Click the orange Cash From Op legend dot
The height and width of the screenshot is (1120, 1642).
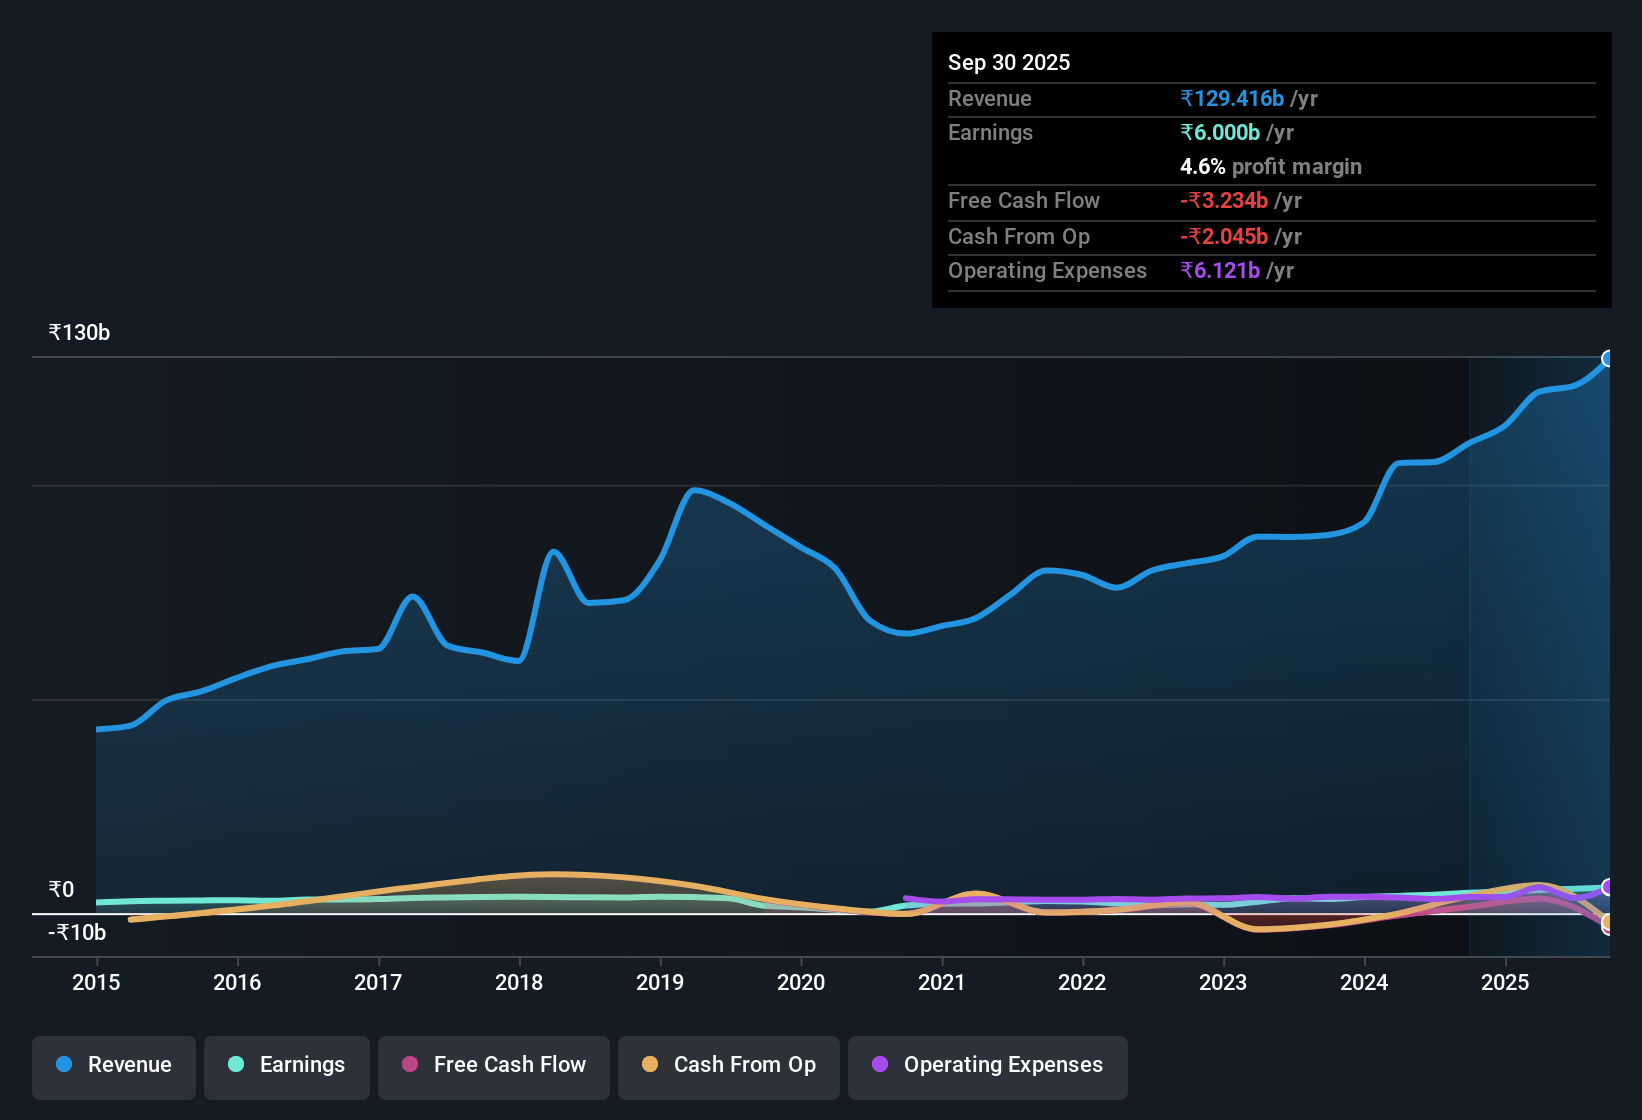(x=650, y=1065)
